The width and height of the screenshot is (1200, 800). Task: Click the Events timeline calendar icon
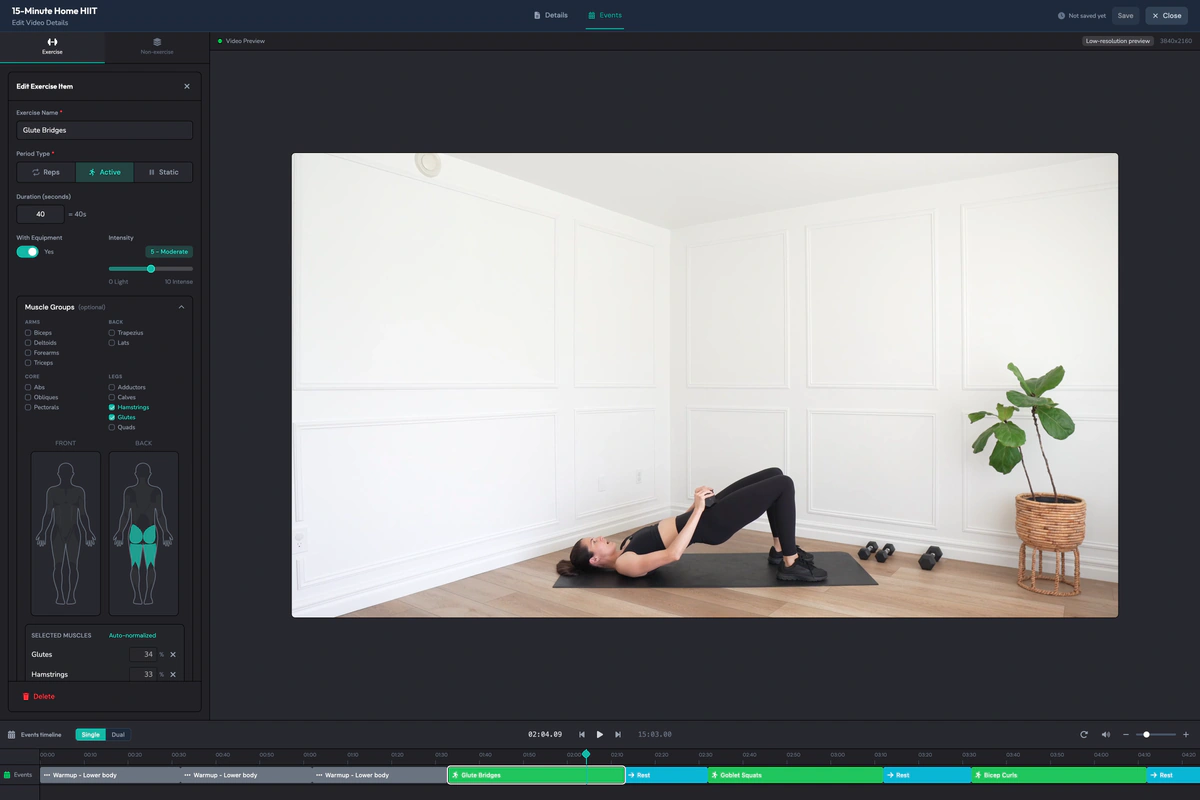(11, 734)
